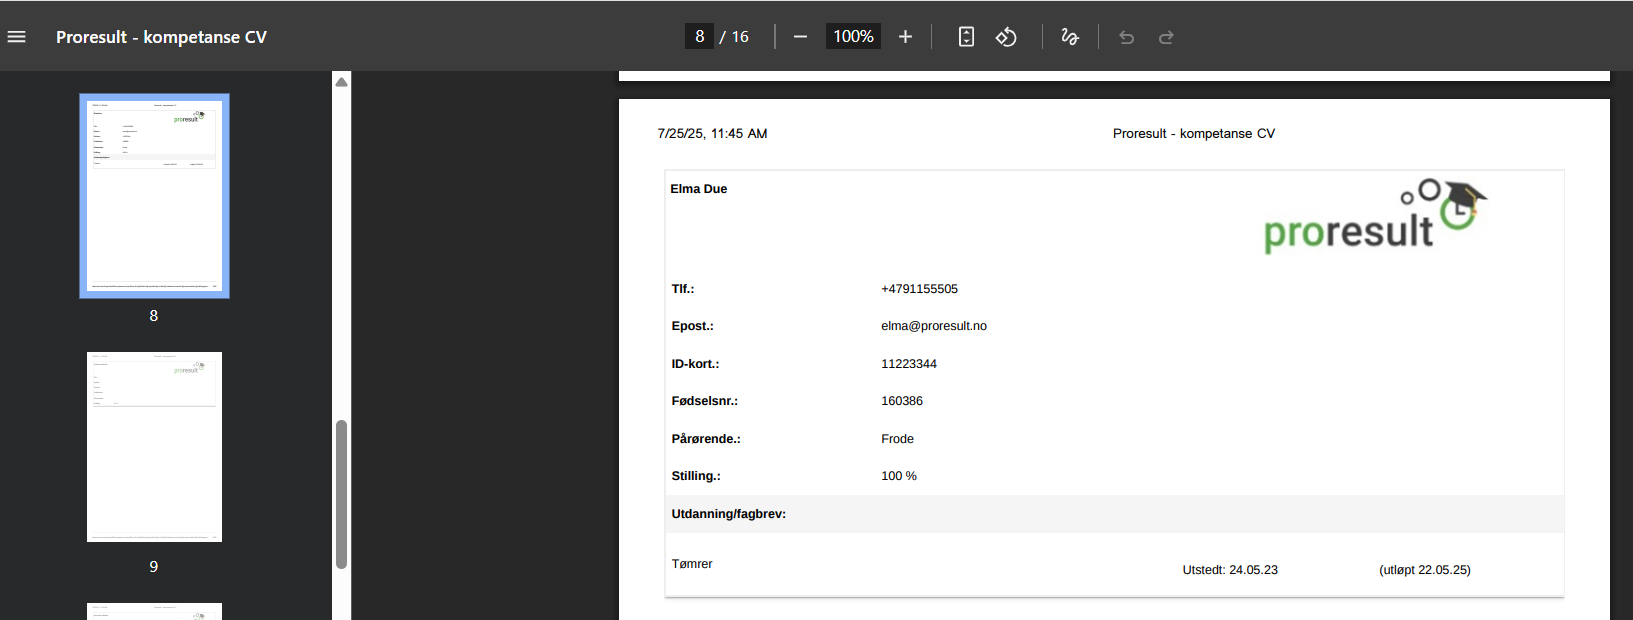Screen dimensions: 1633x620
Task: Click the Tømrer entry
Action: pos(692,564)
